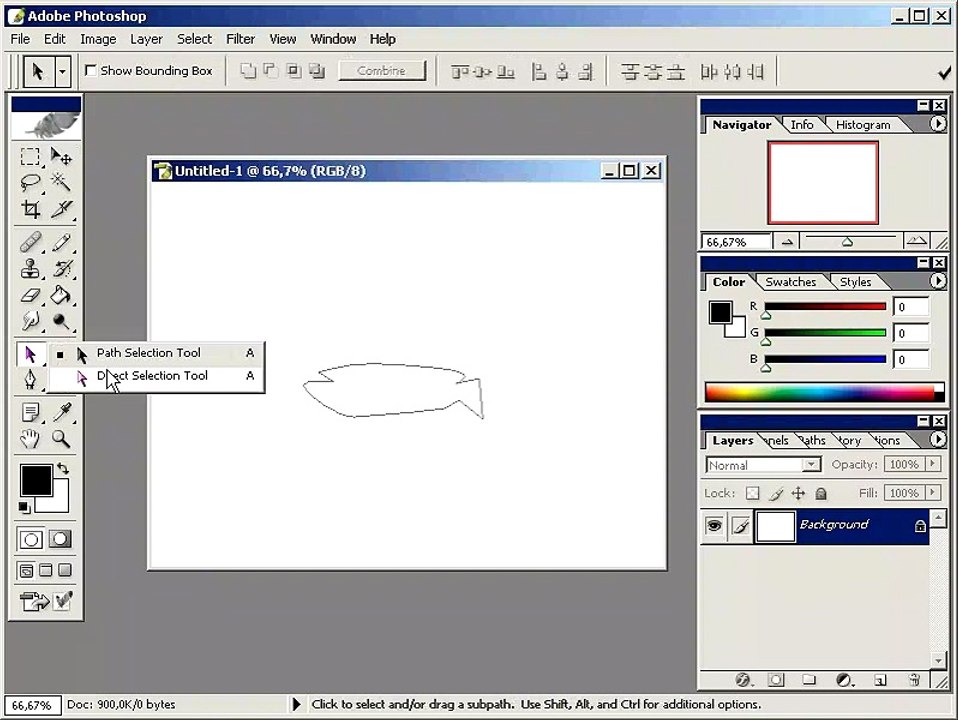Open Color panel flyout menu

[x=938, y=281]
